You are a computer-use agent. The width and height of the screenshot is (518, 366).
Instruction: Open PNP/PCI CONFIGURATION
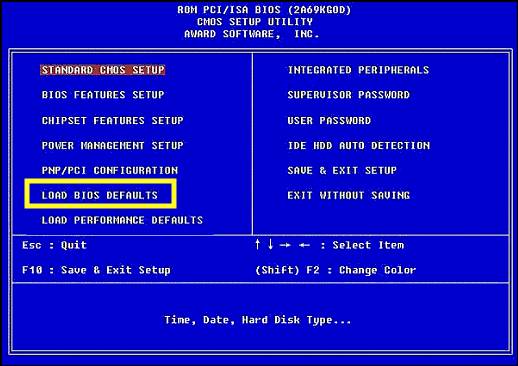110,171
